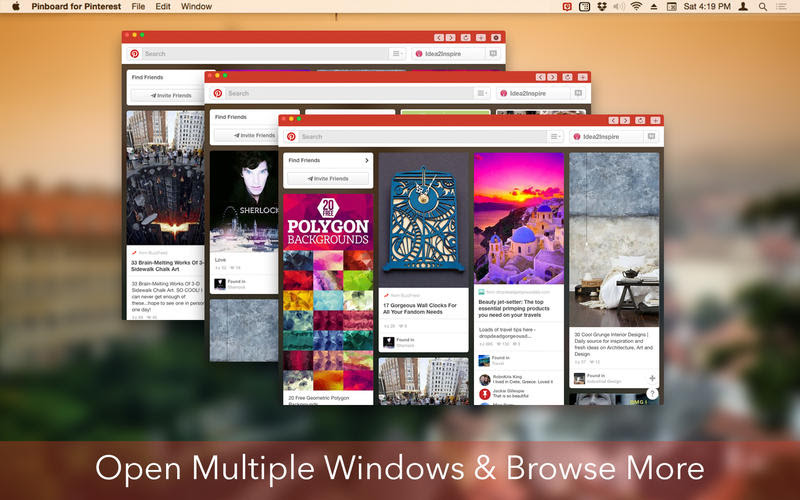Open Wi-Fi status menu
Image resolution: width=800 pixels, height=500 pixels.
[x=636, y=7]
